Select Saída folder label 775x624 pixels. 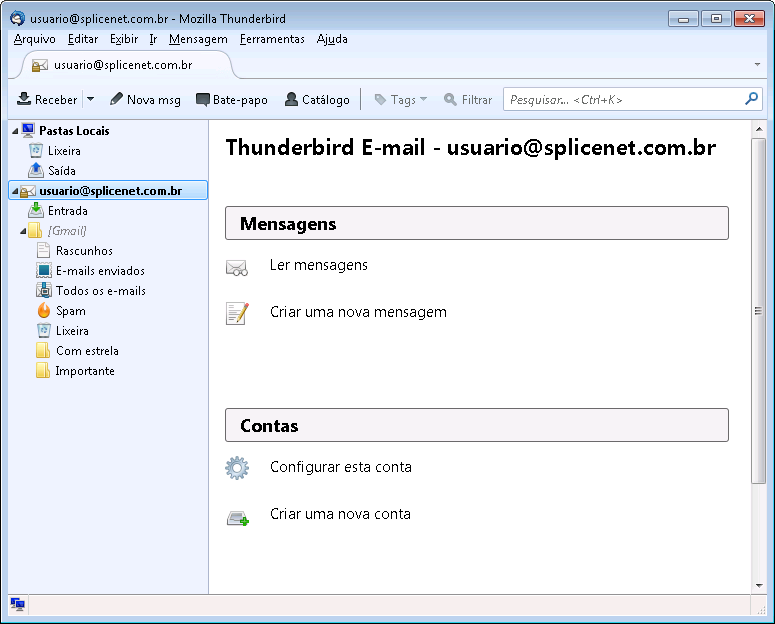pos(62,171)
